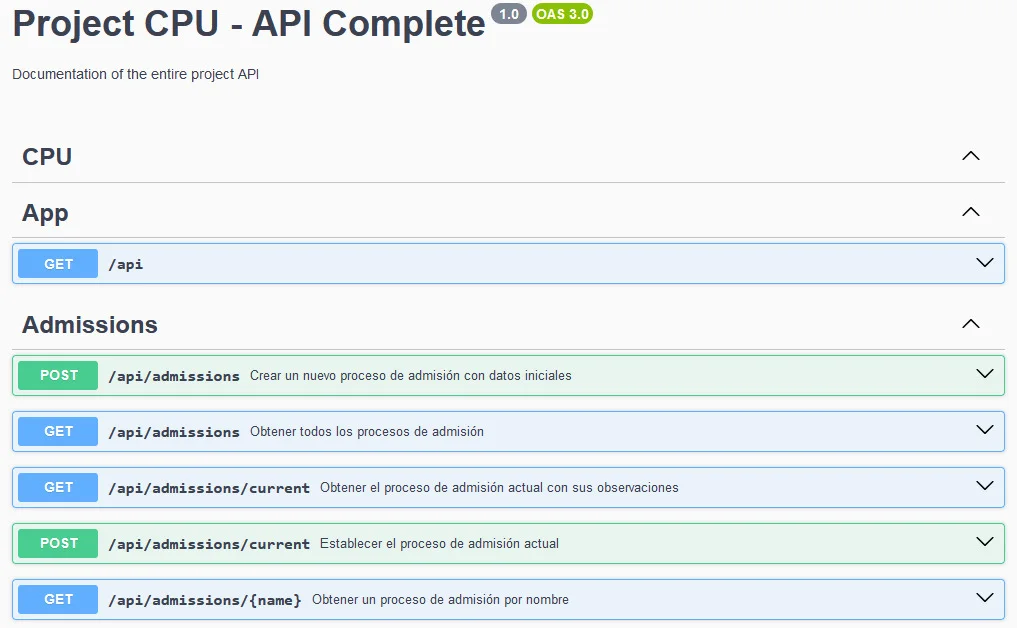Screen dimensions: 1017x628
Task: Expand GET /api/admissions/current row arrow
Action: pyautogui.click(x=984, y=487)
